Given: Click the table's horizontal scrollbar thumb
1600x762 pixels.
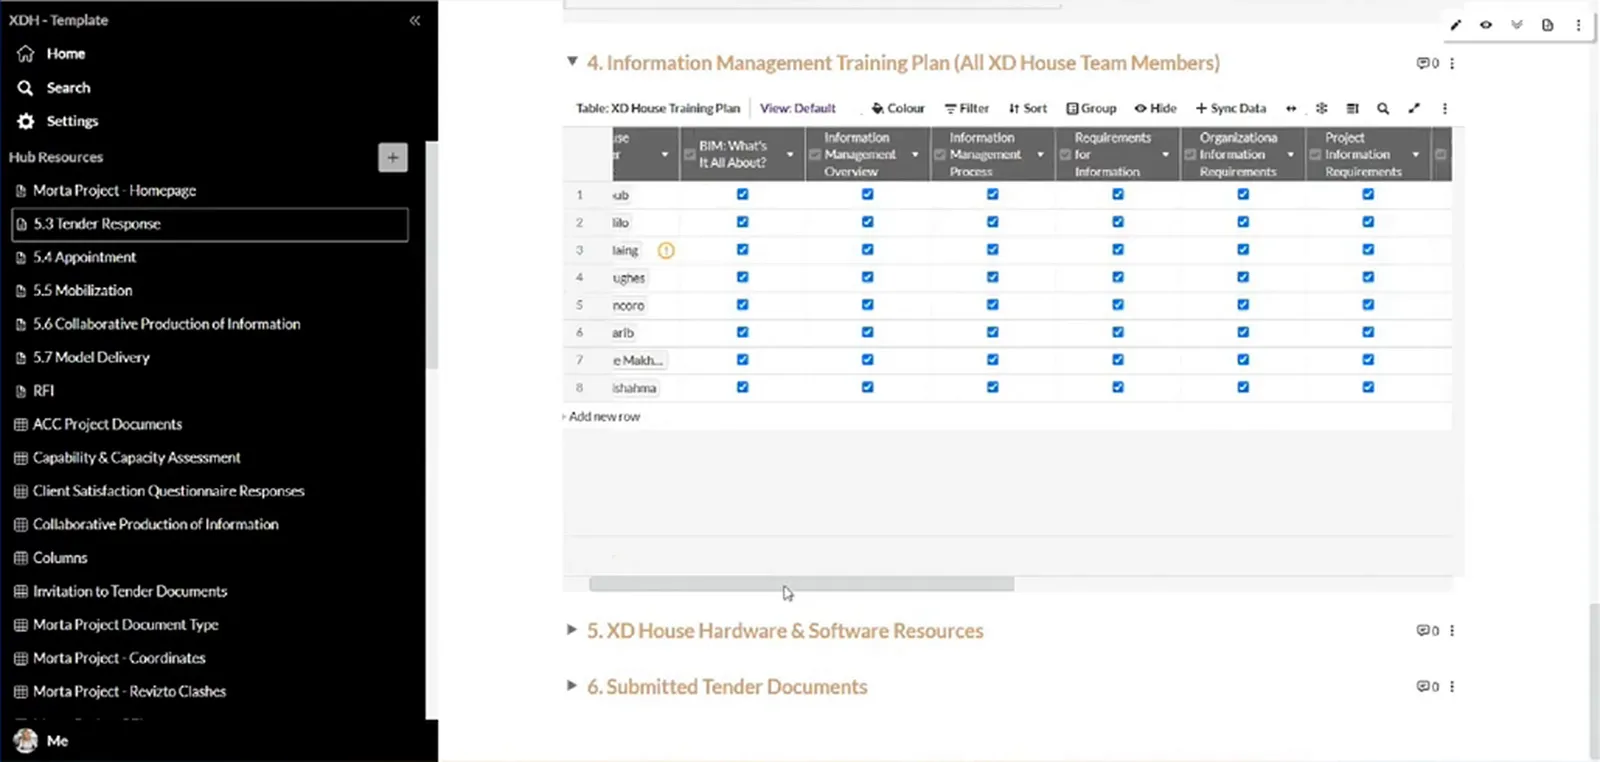Looking at the screenshot, I should 801,583.
